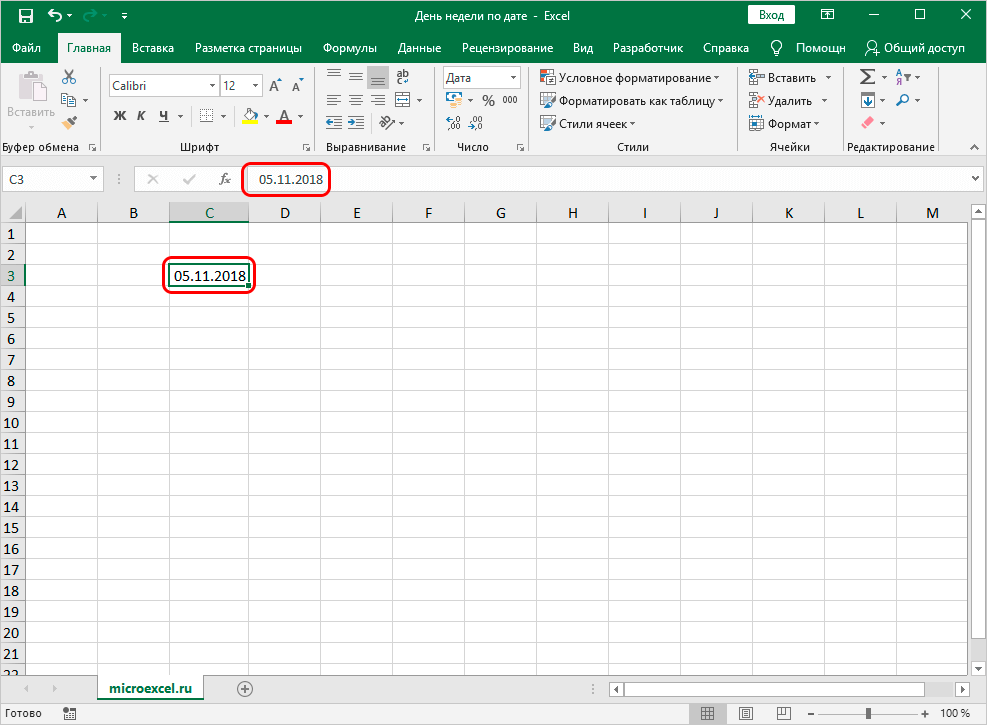
Task: Click the Cut scissors icon
Action: tap(68, 77)
